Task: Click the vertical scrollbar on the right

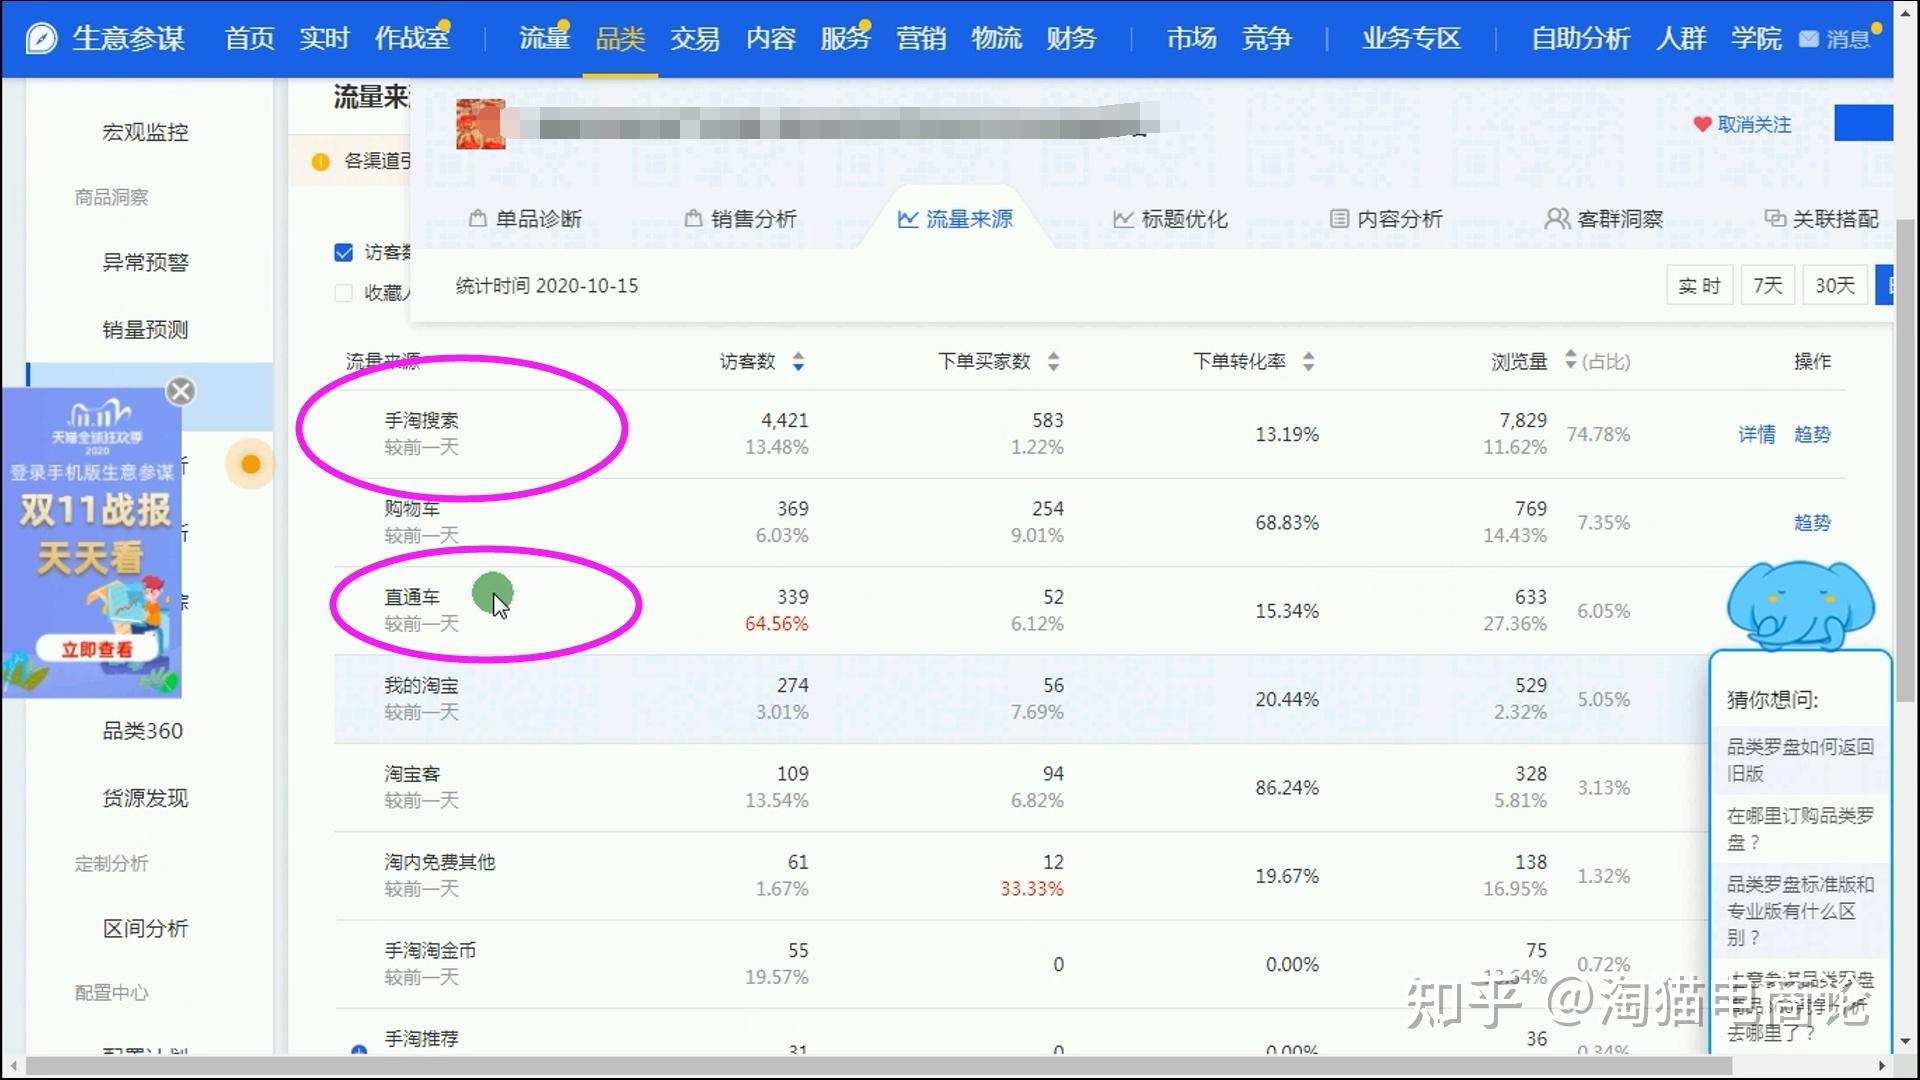Action: (x=1907, y=460)
